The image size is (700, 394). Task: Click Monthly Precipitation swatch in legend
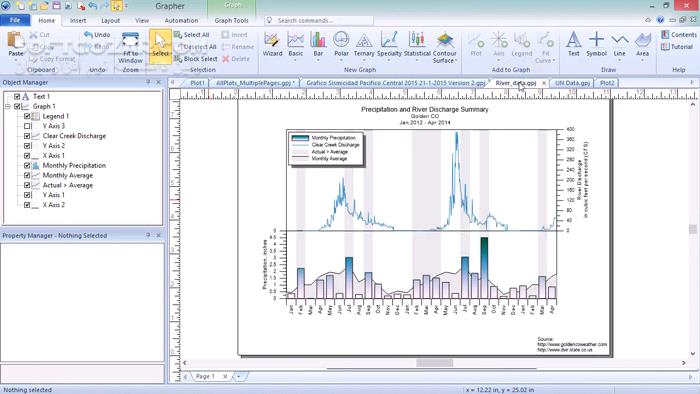pos(300,138)
